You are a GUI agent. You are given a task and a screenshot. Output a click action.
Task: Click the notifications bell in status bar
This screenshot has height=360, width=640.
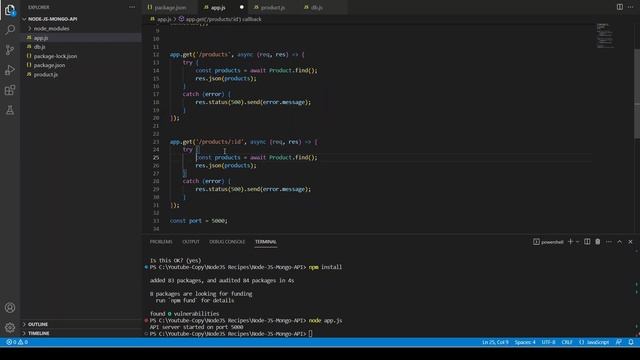pyautogui.click(x=631, y=342)
